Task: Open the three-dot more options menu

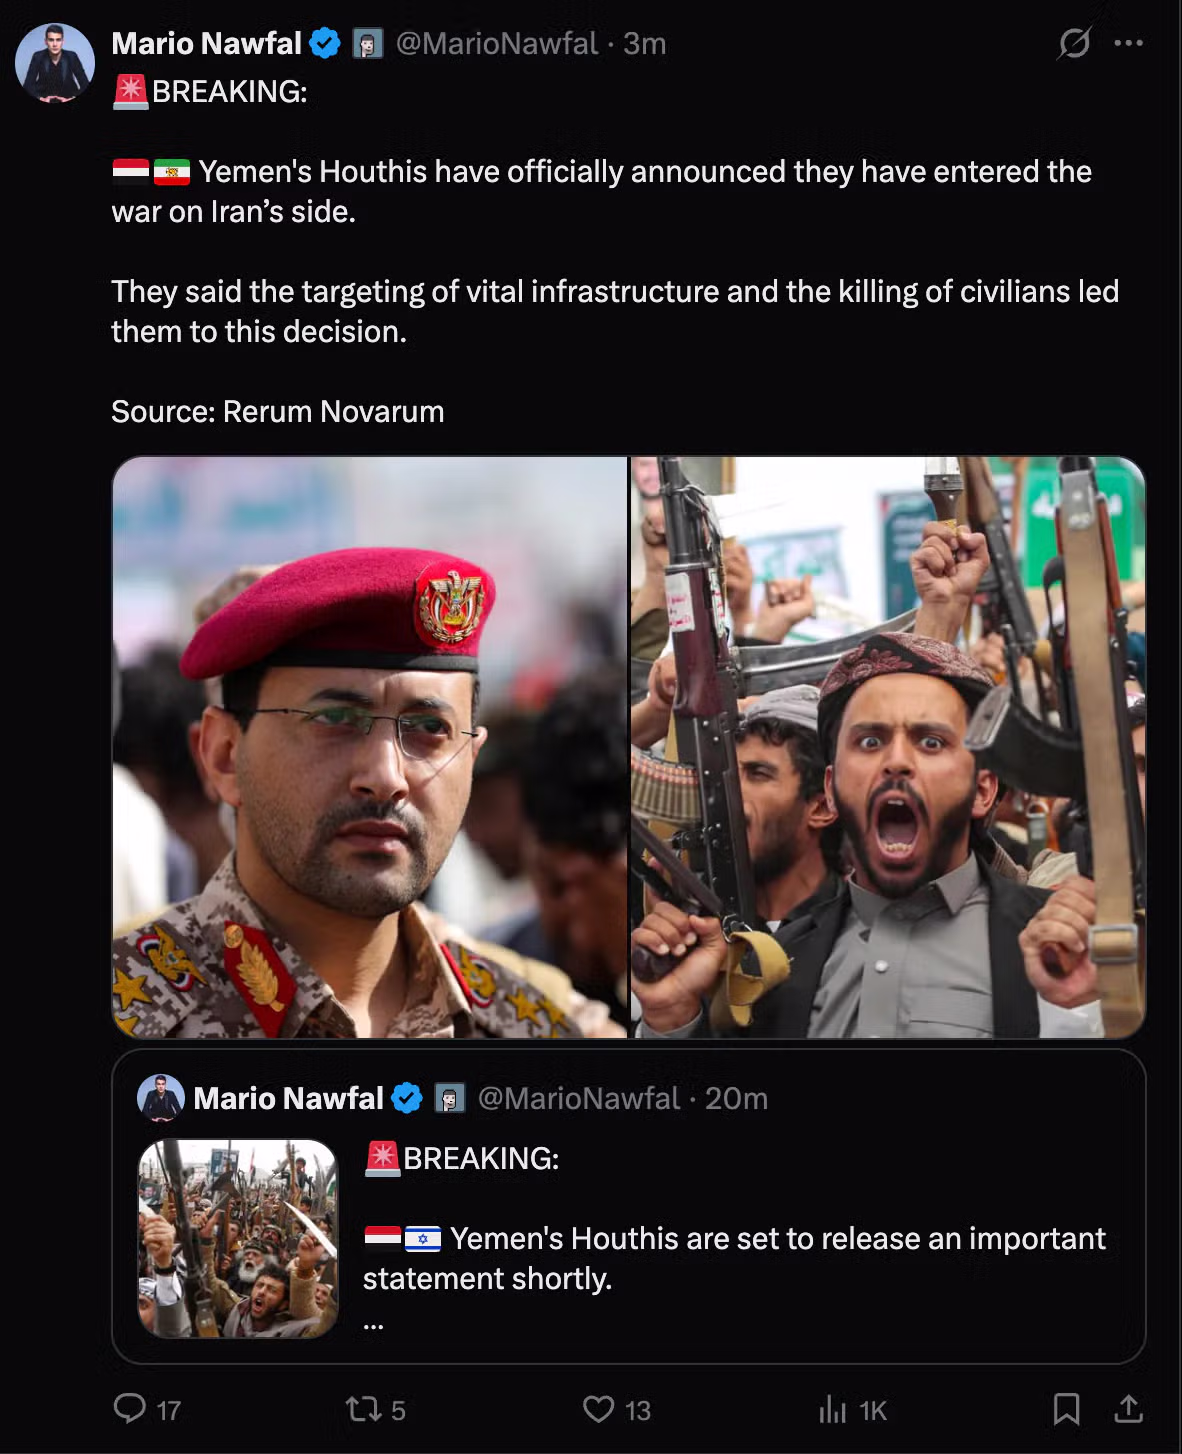Action: click(1128, 43)
